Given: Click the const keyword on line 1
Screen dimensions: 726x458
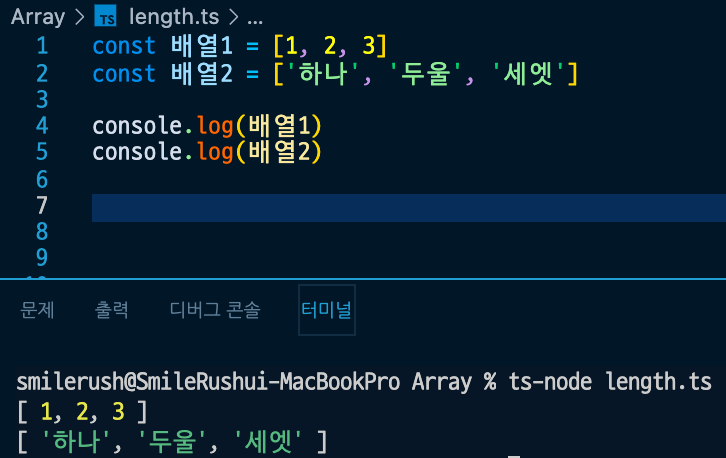Looking at the screenshot, I should coord(124,46).
